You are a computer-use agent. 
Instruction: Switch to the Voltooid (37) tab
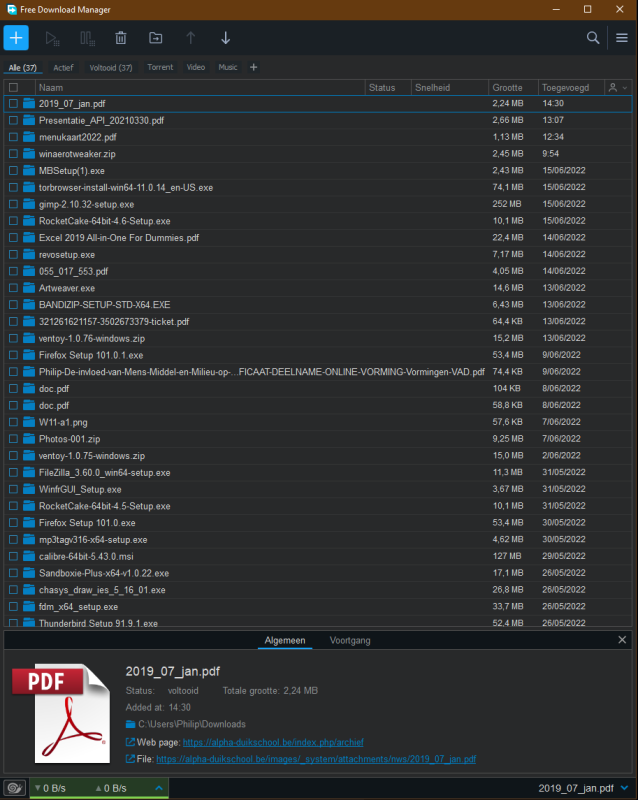[111, 67]
